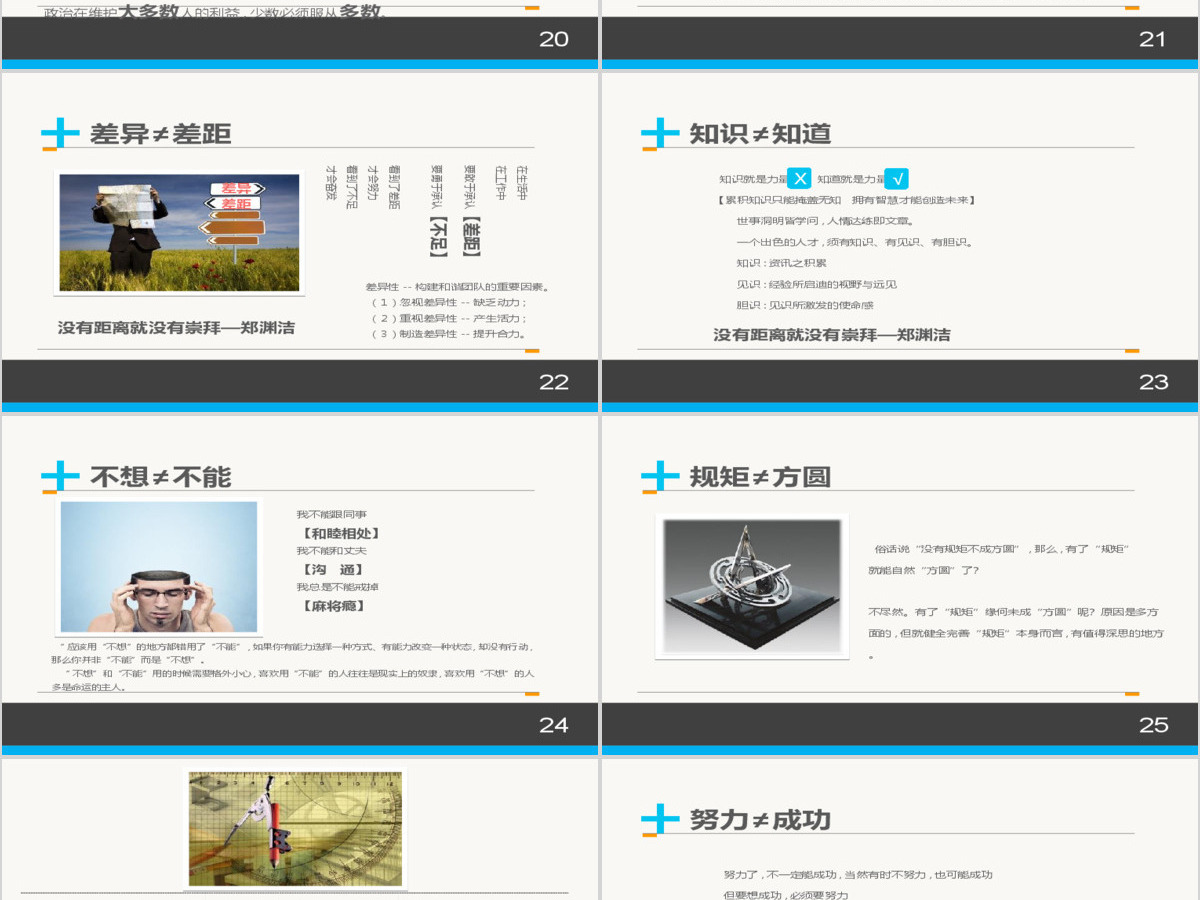Click the plus icon beside 知识≠知道 title
Viewport: 1200px width, 900px height.
click(660, 133)
